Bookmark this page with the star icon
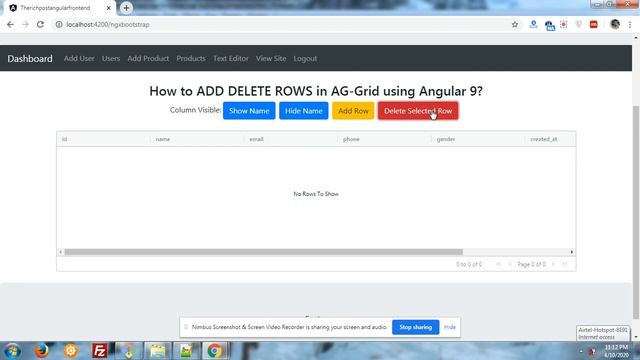The width and height of the screenshot is (640, 360). tap(515, 24)
